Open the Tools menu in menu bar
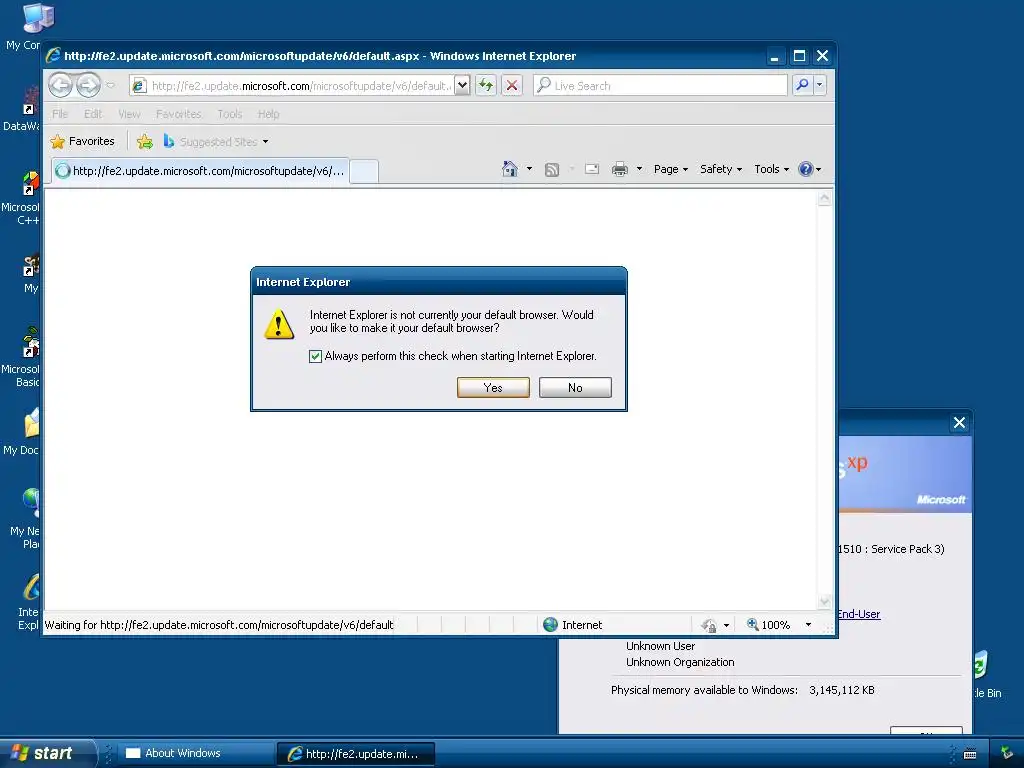Viewport: 1024px width, 768px height. (230, 114)
